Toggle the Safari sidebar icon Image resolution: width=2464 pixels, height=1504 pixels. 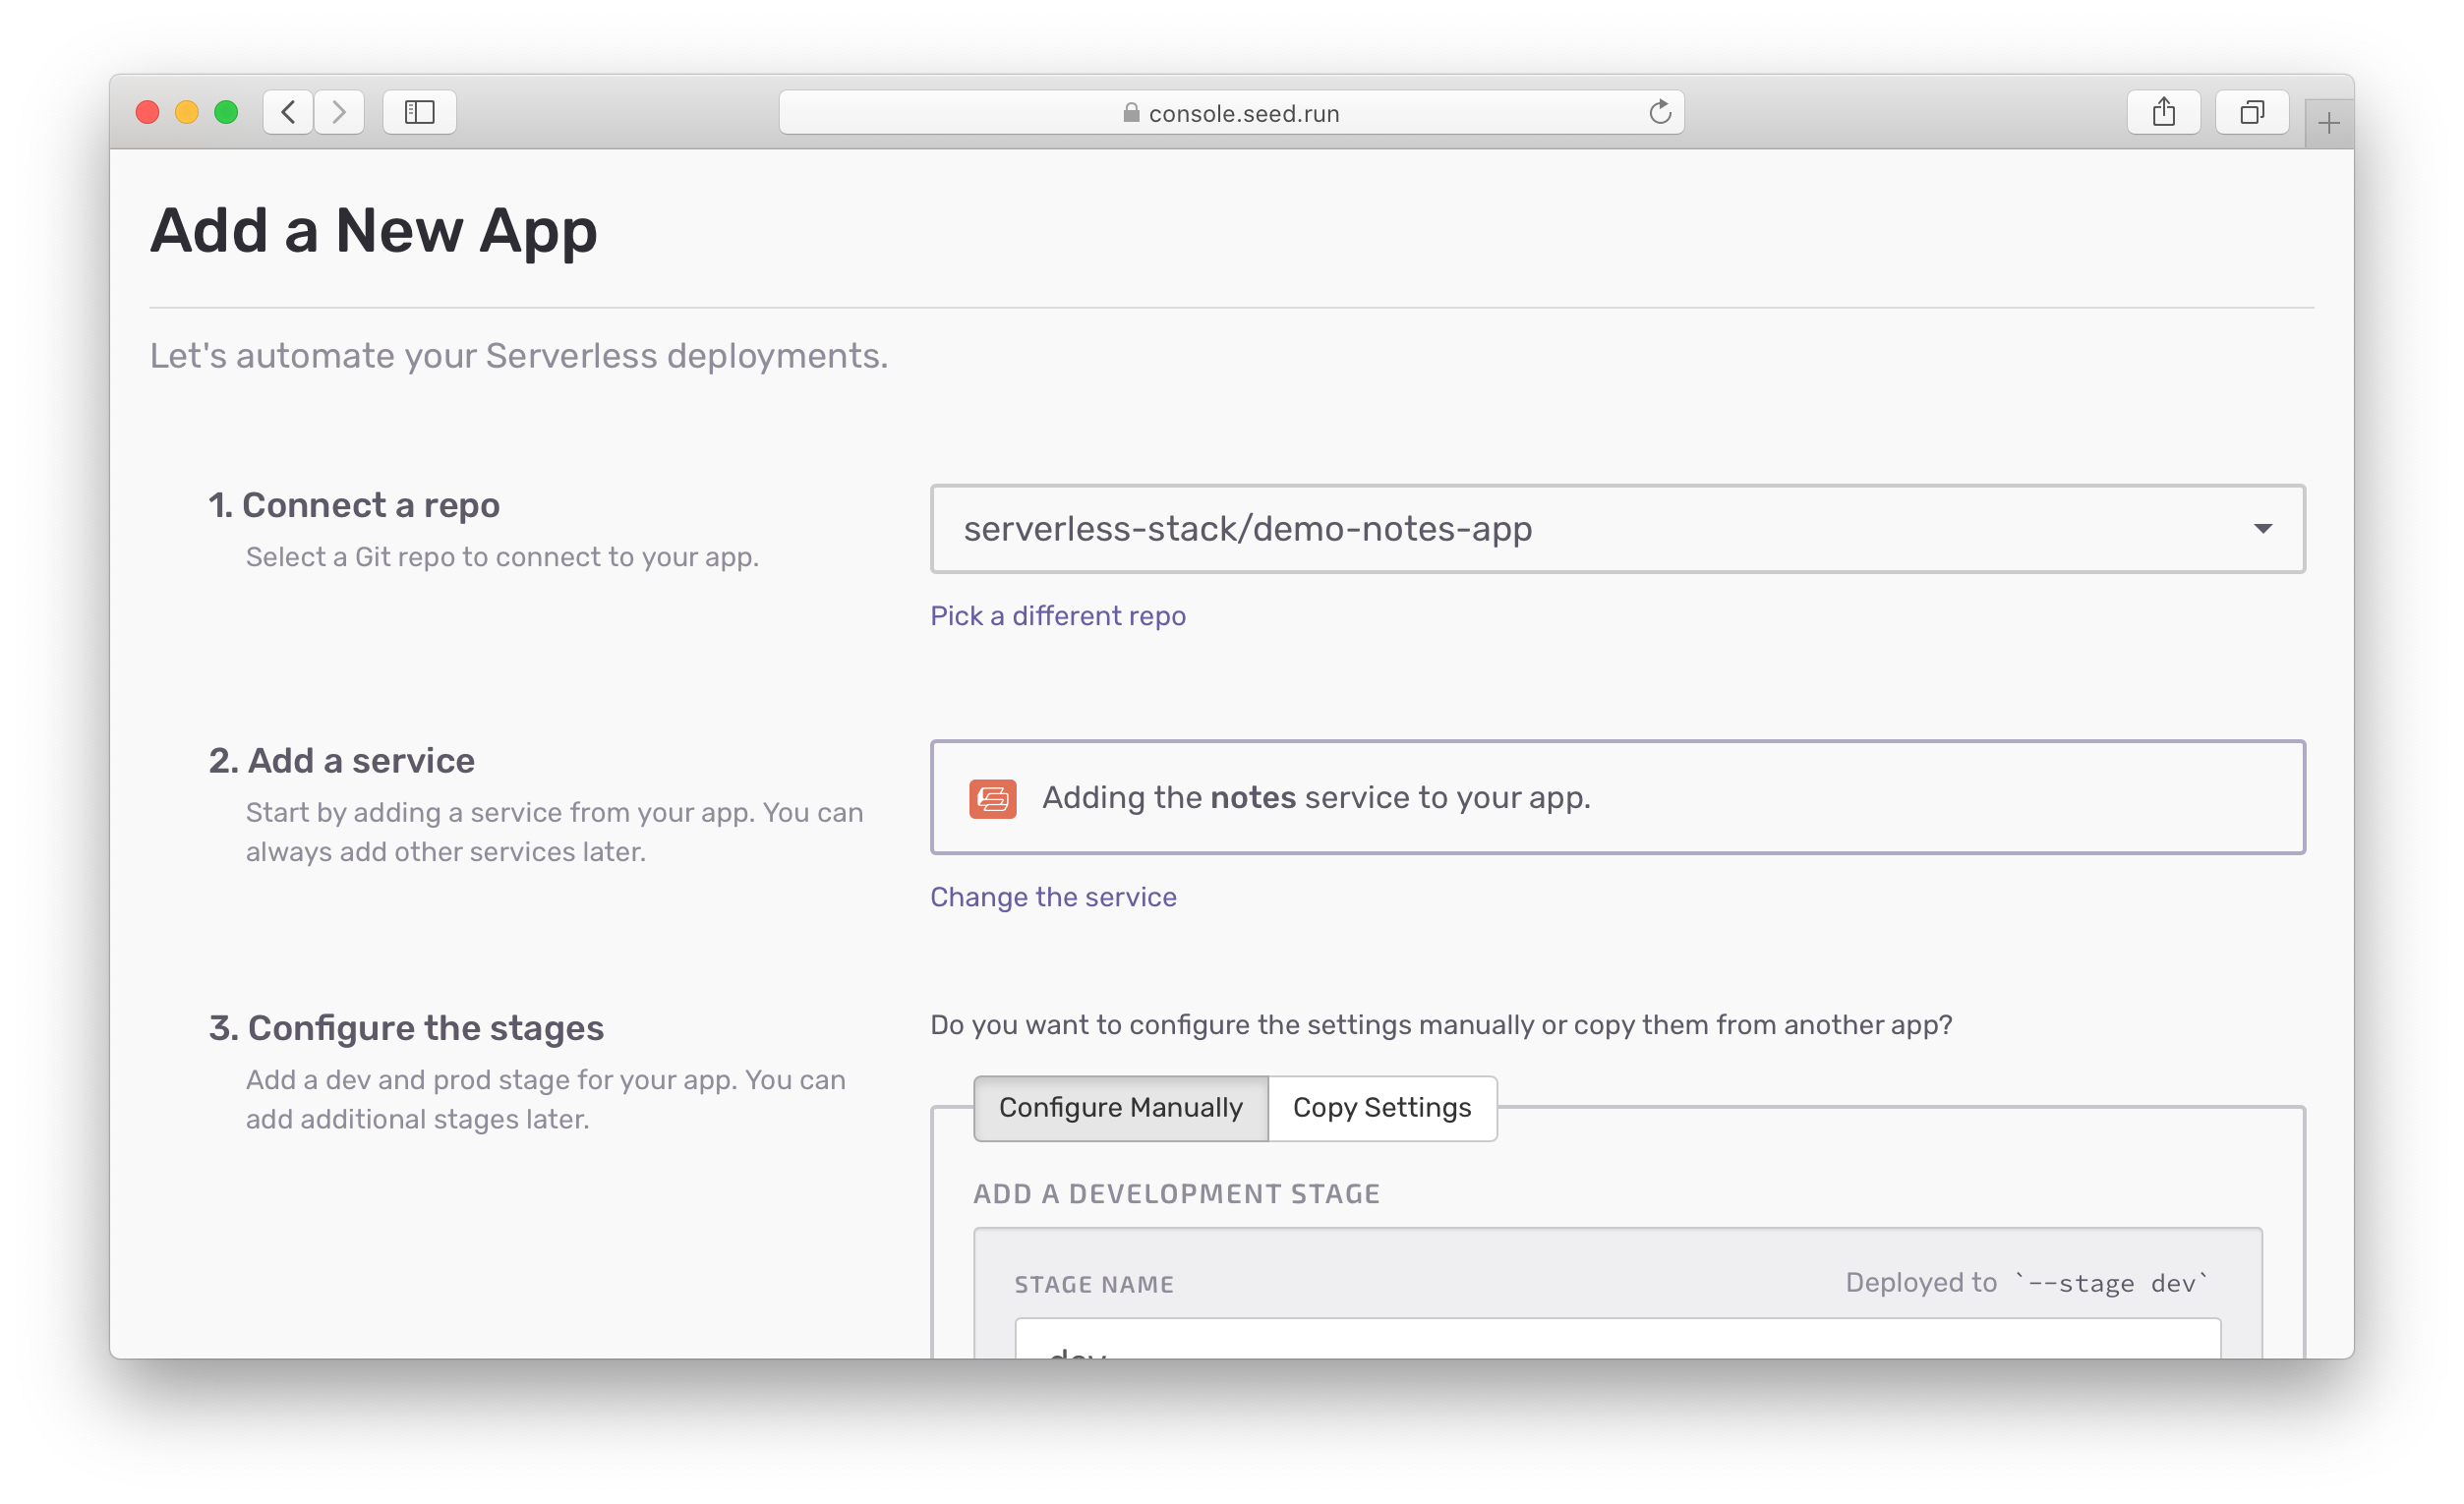point(419,112)
